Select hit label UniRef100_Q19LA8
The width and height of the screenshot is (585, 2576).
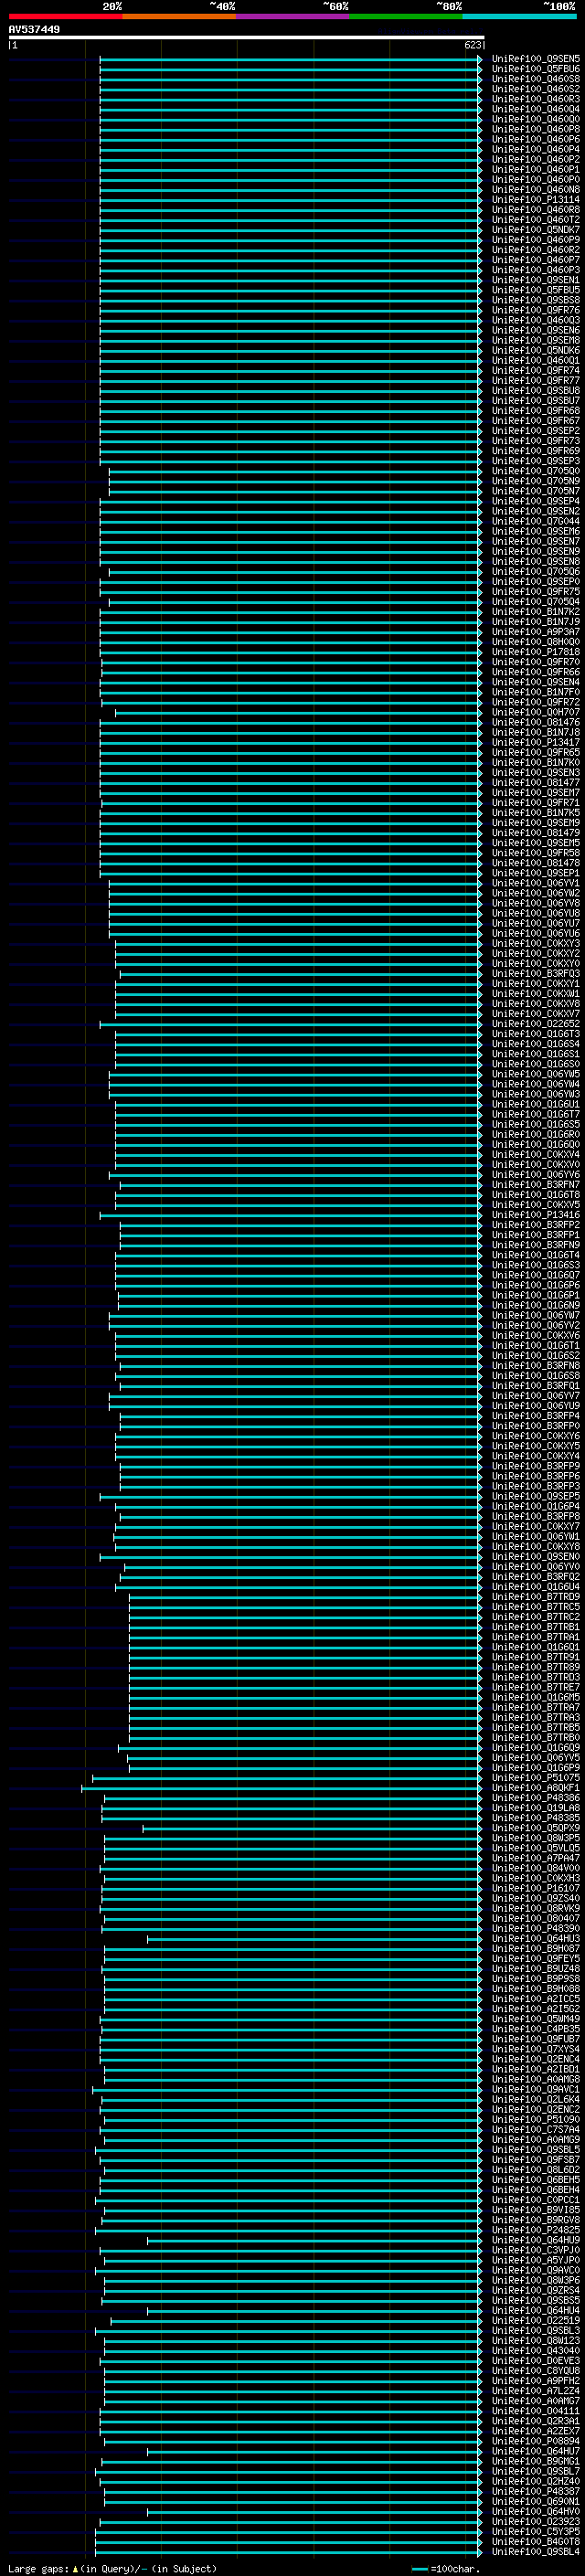(536, 1808)
